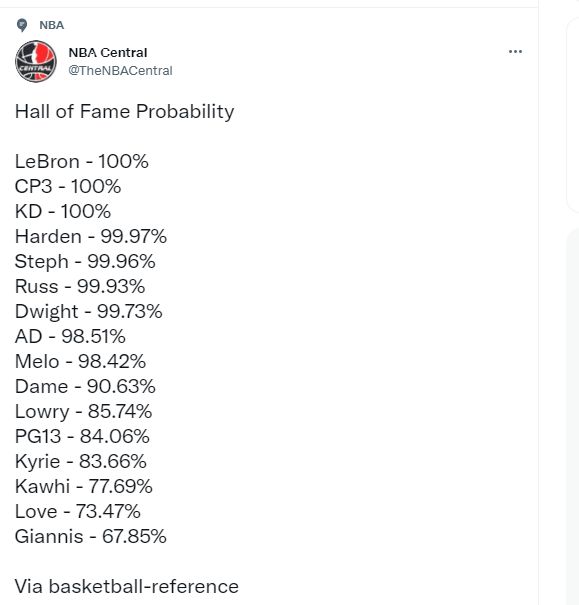Click the Steph - 99.96% line
This screenshot has height=605, width=579.
pos(85,261)
